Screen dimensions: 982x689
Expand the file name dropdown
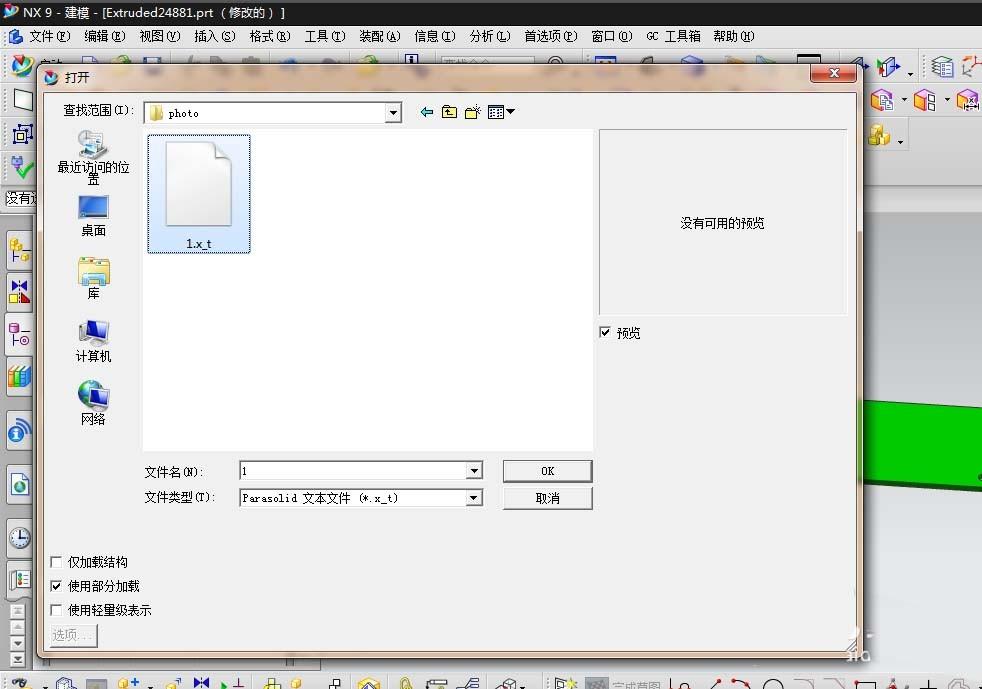(x=474, y=471)
